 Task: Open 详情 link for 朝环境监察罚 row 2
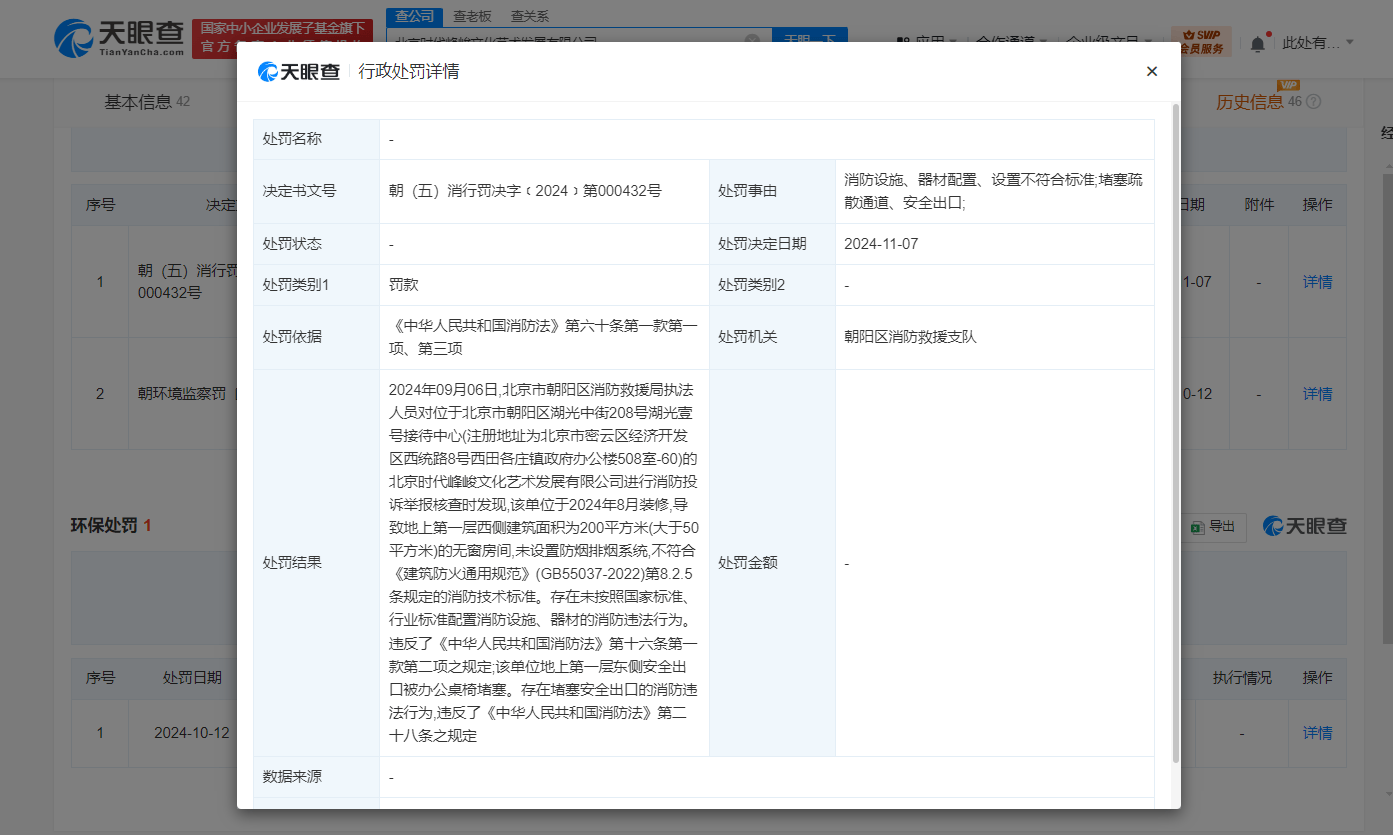(x=1317, y=394)
